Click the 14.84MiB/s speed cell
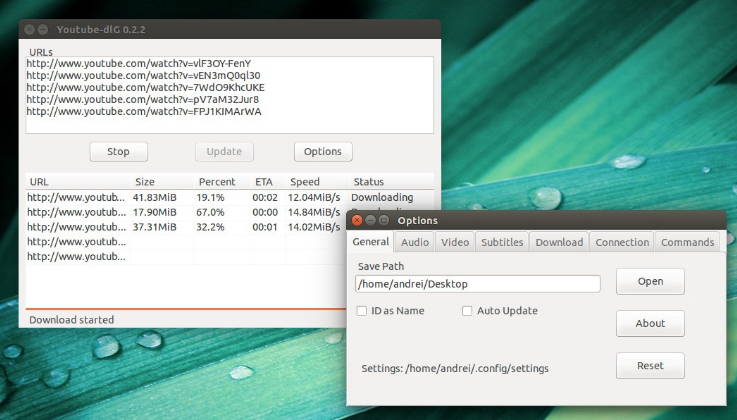Screen dimensions: 737x420 pyautogui.click(x=314, y=212)
